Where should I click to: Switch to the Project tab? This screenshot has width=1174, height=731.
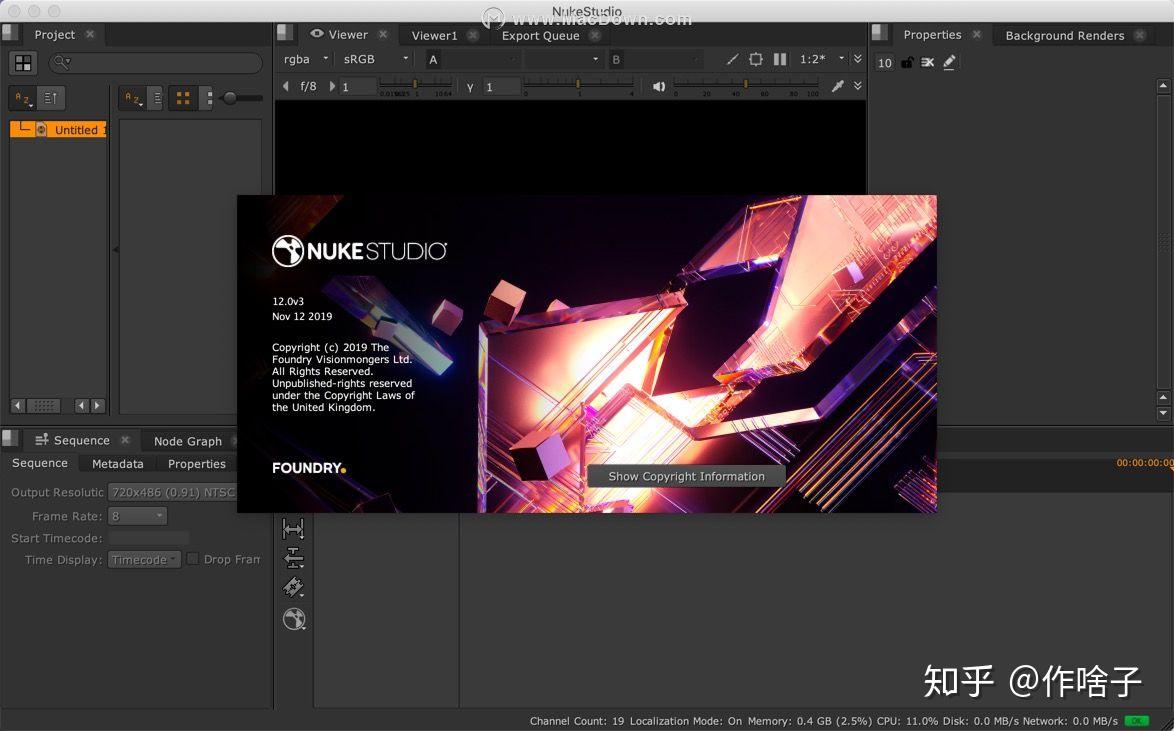pyautogui.click(x=55, y=34)
